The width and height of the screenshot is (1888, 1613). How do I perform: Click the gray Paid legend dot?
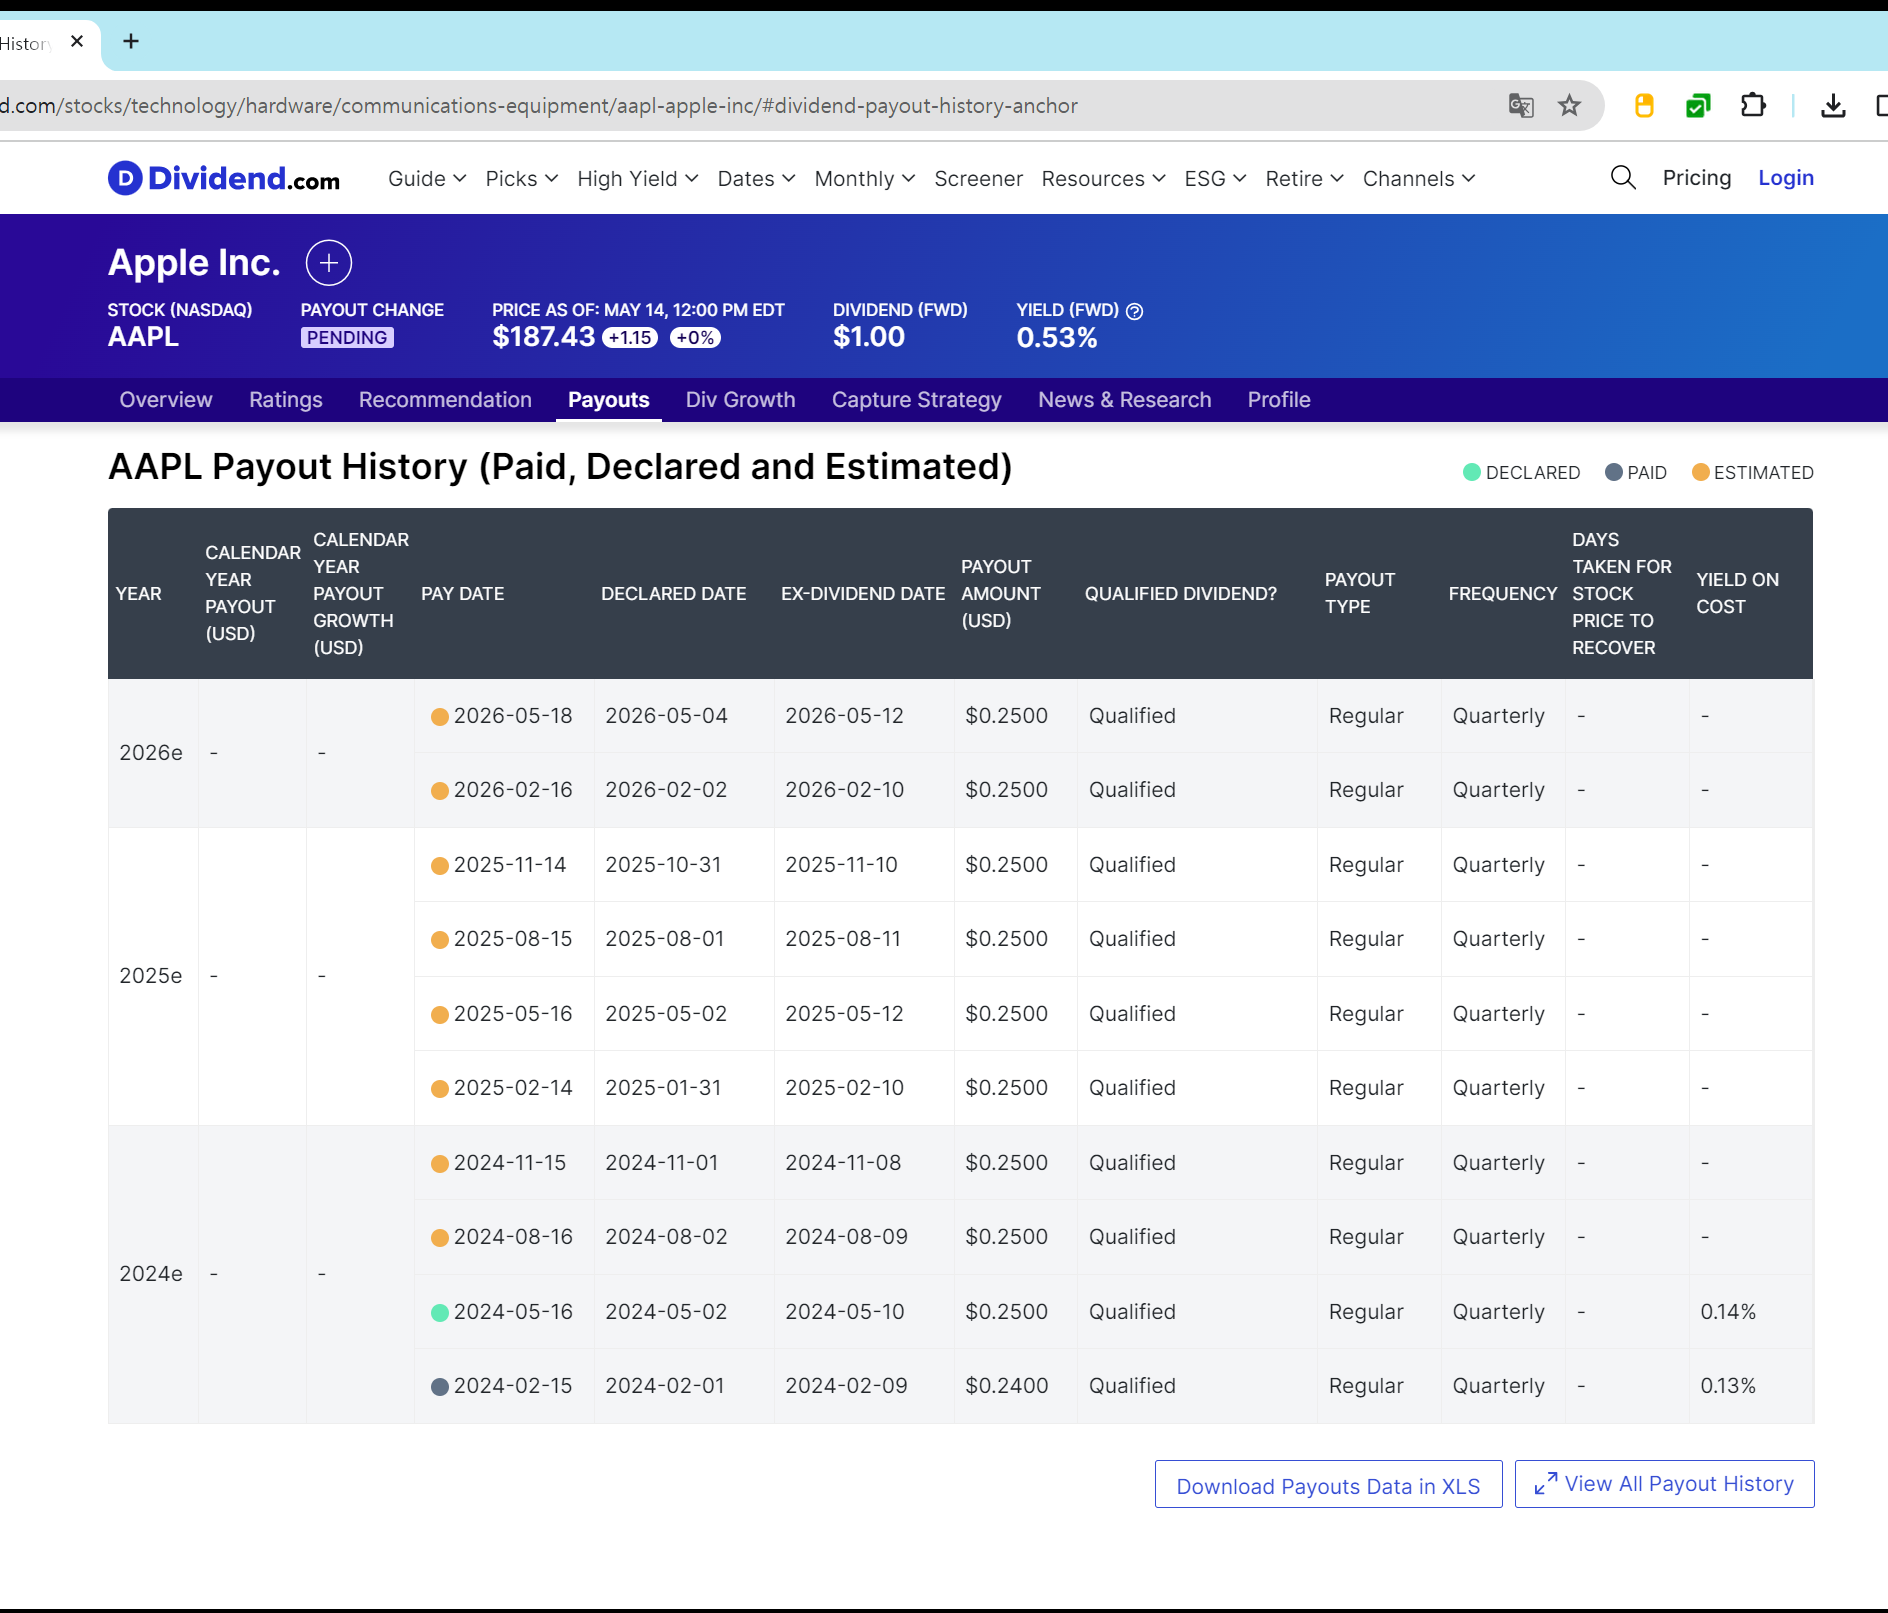[x=1614, y=472]
